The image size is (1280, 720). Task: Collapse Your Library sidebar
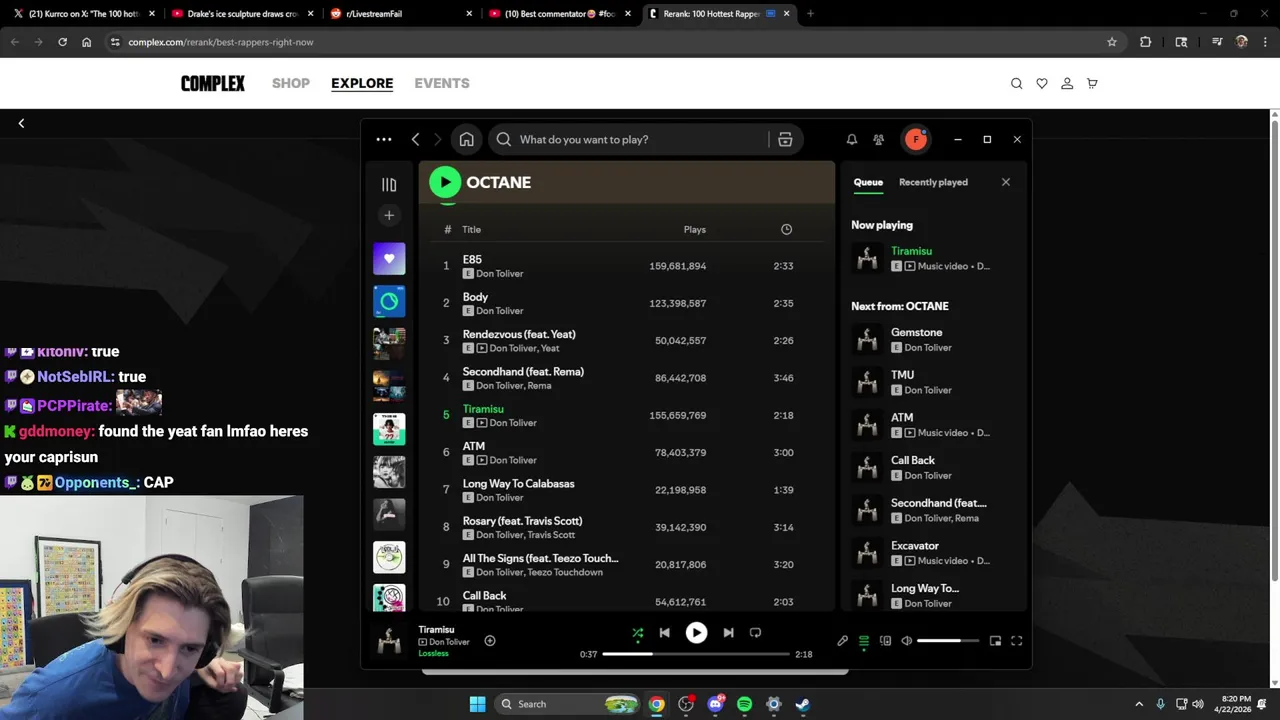coord(389,185)
